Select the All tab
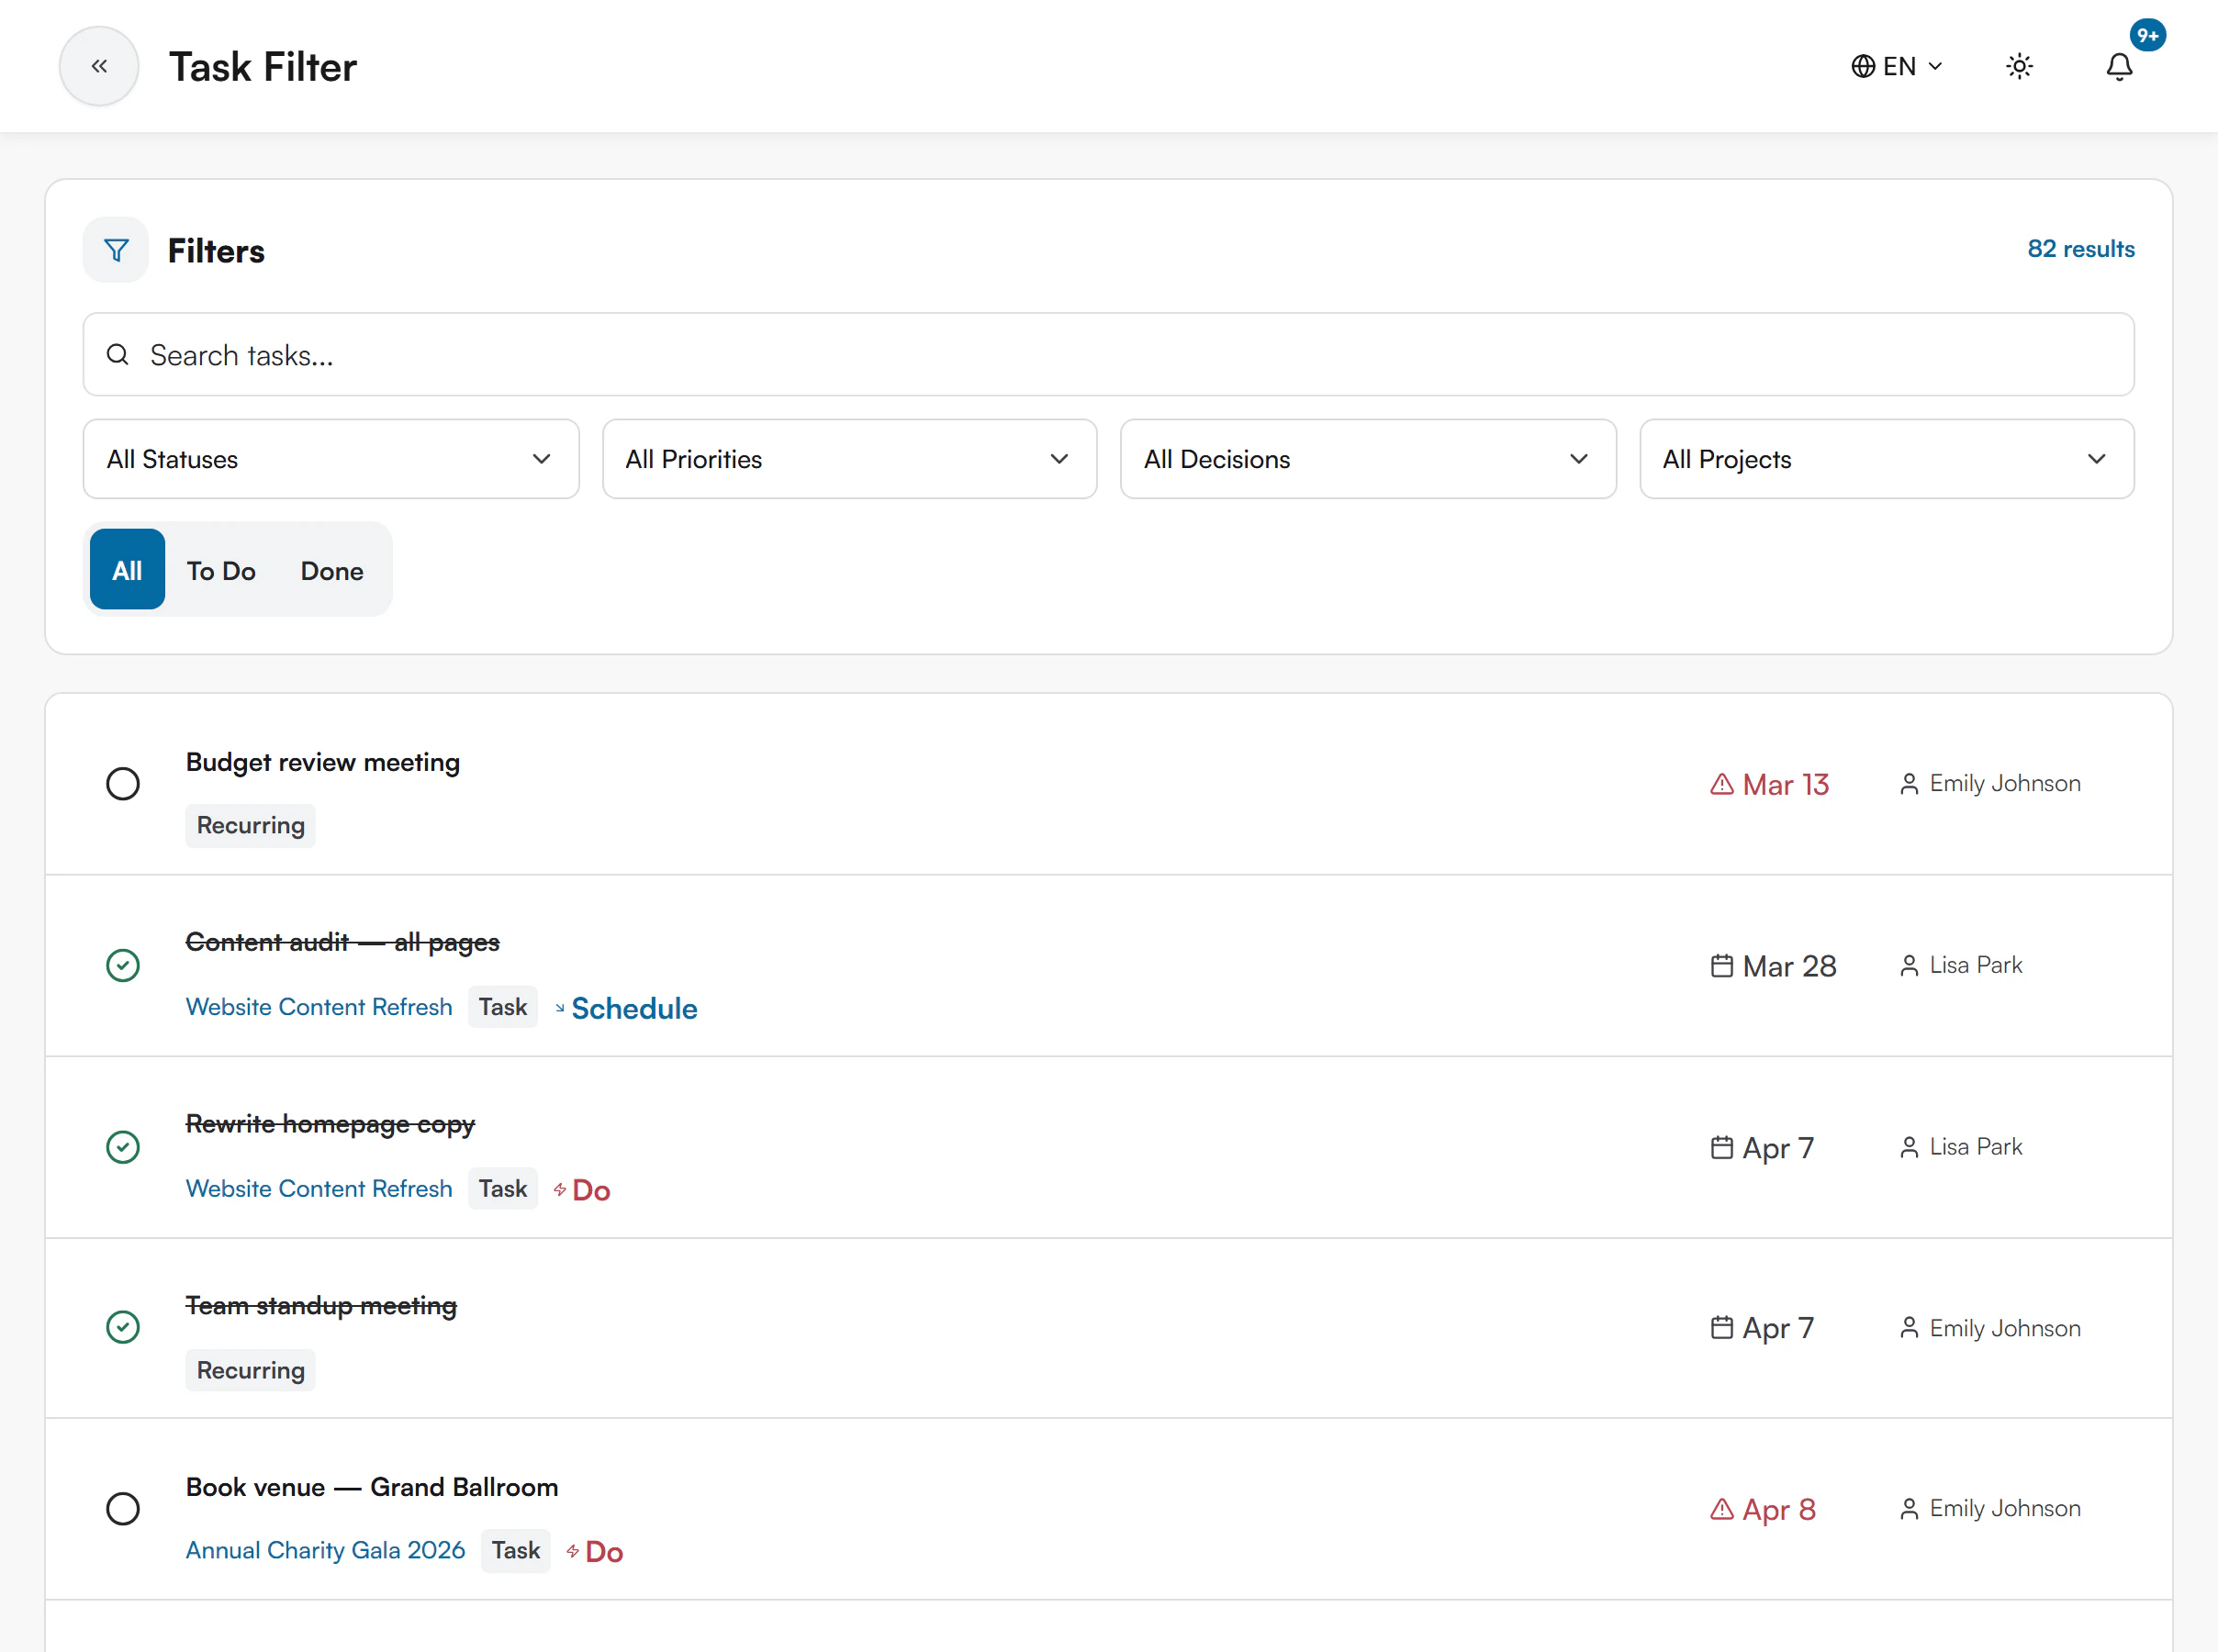 point(127,570)
